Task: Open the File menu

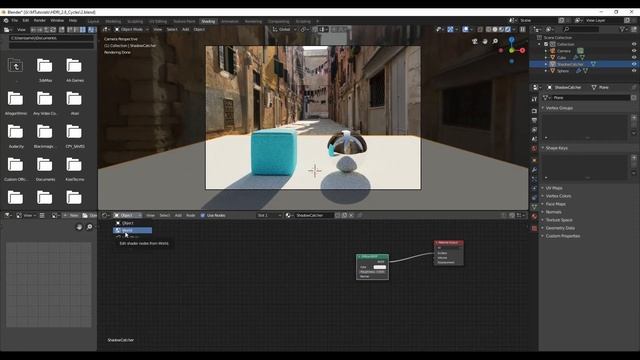Action: coord(15,20)
